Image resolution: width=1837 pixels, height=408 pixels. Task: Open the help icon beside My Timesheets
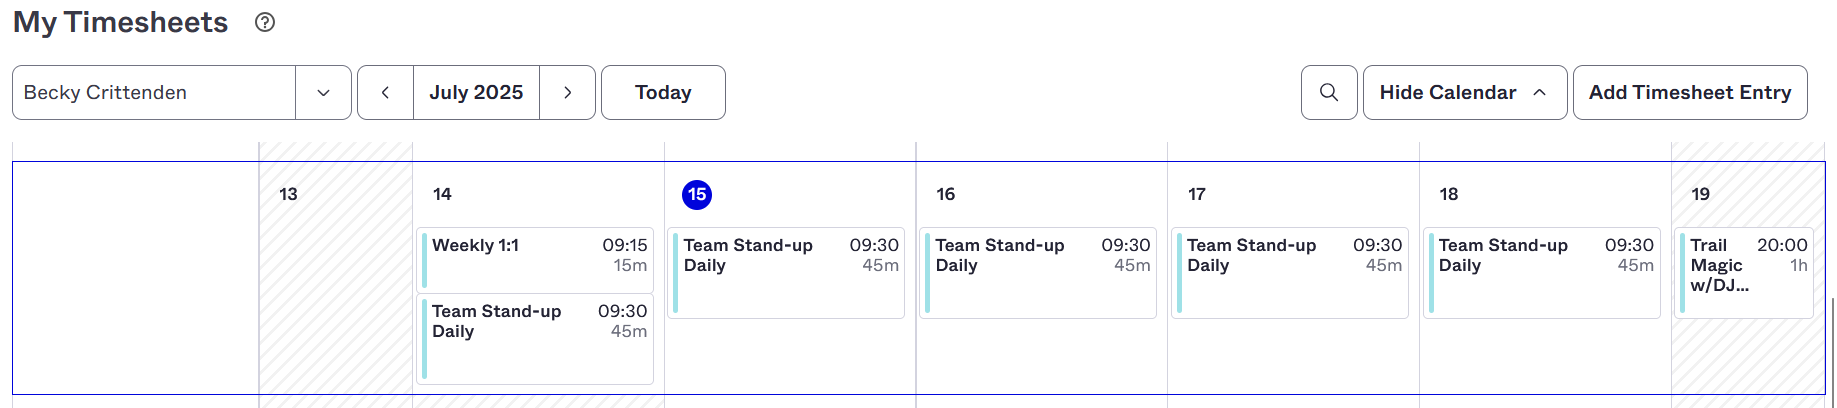tap(265, 22)
